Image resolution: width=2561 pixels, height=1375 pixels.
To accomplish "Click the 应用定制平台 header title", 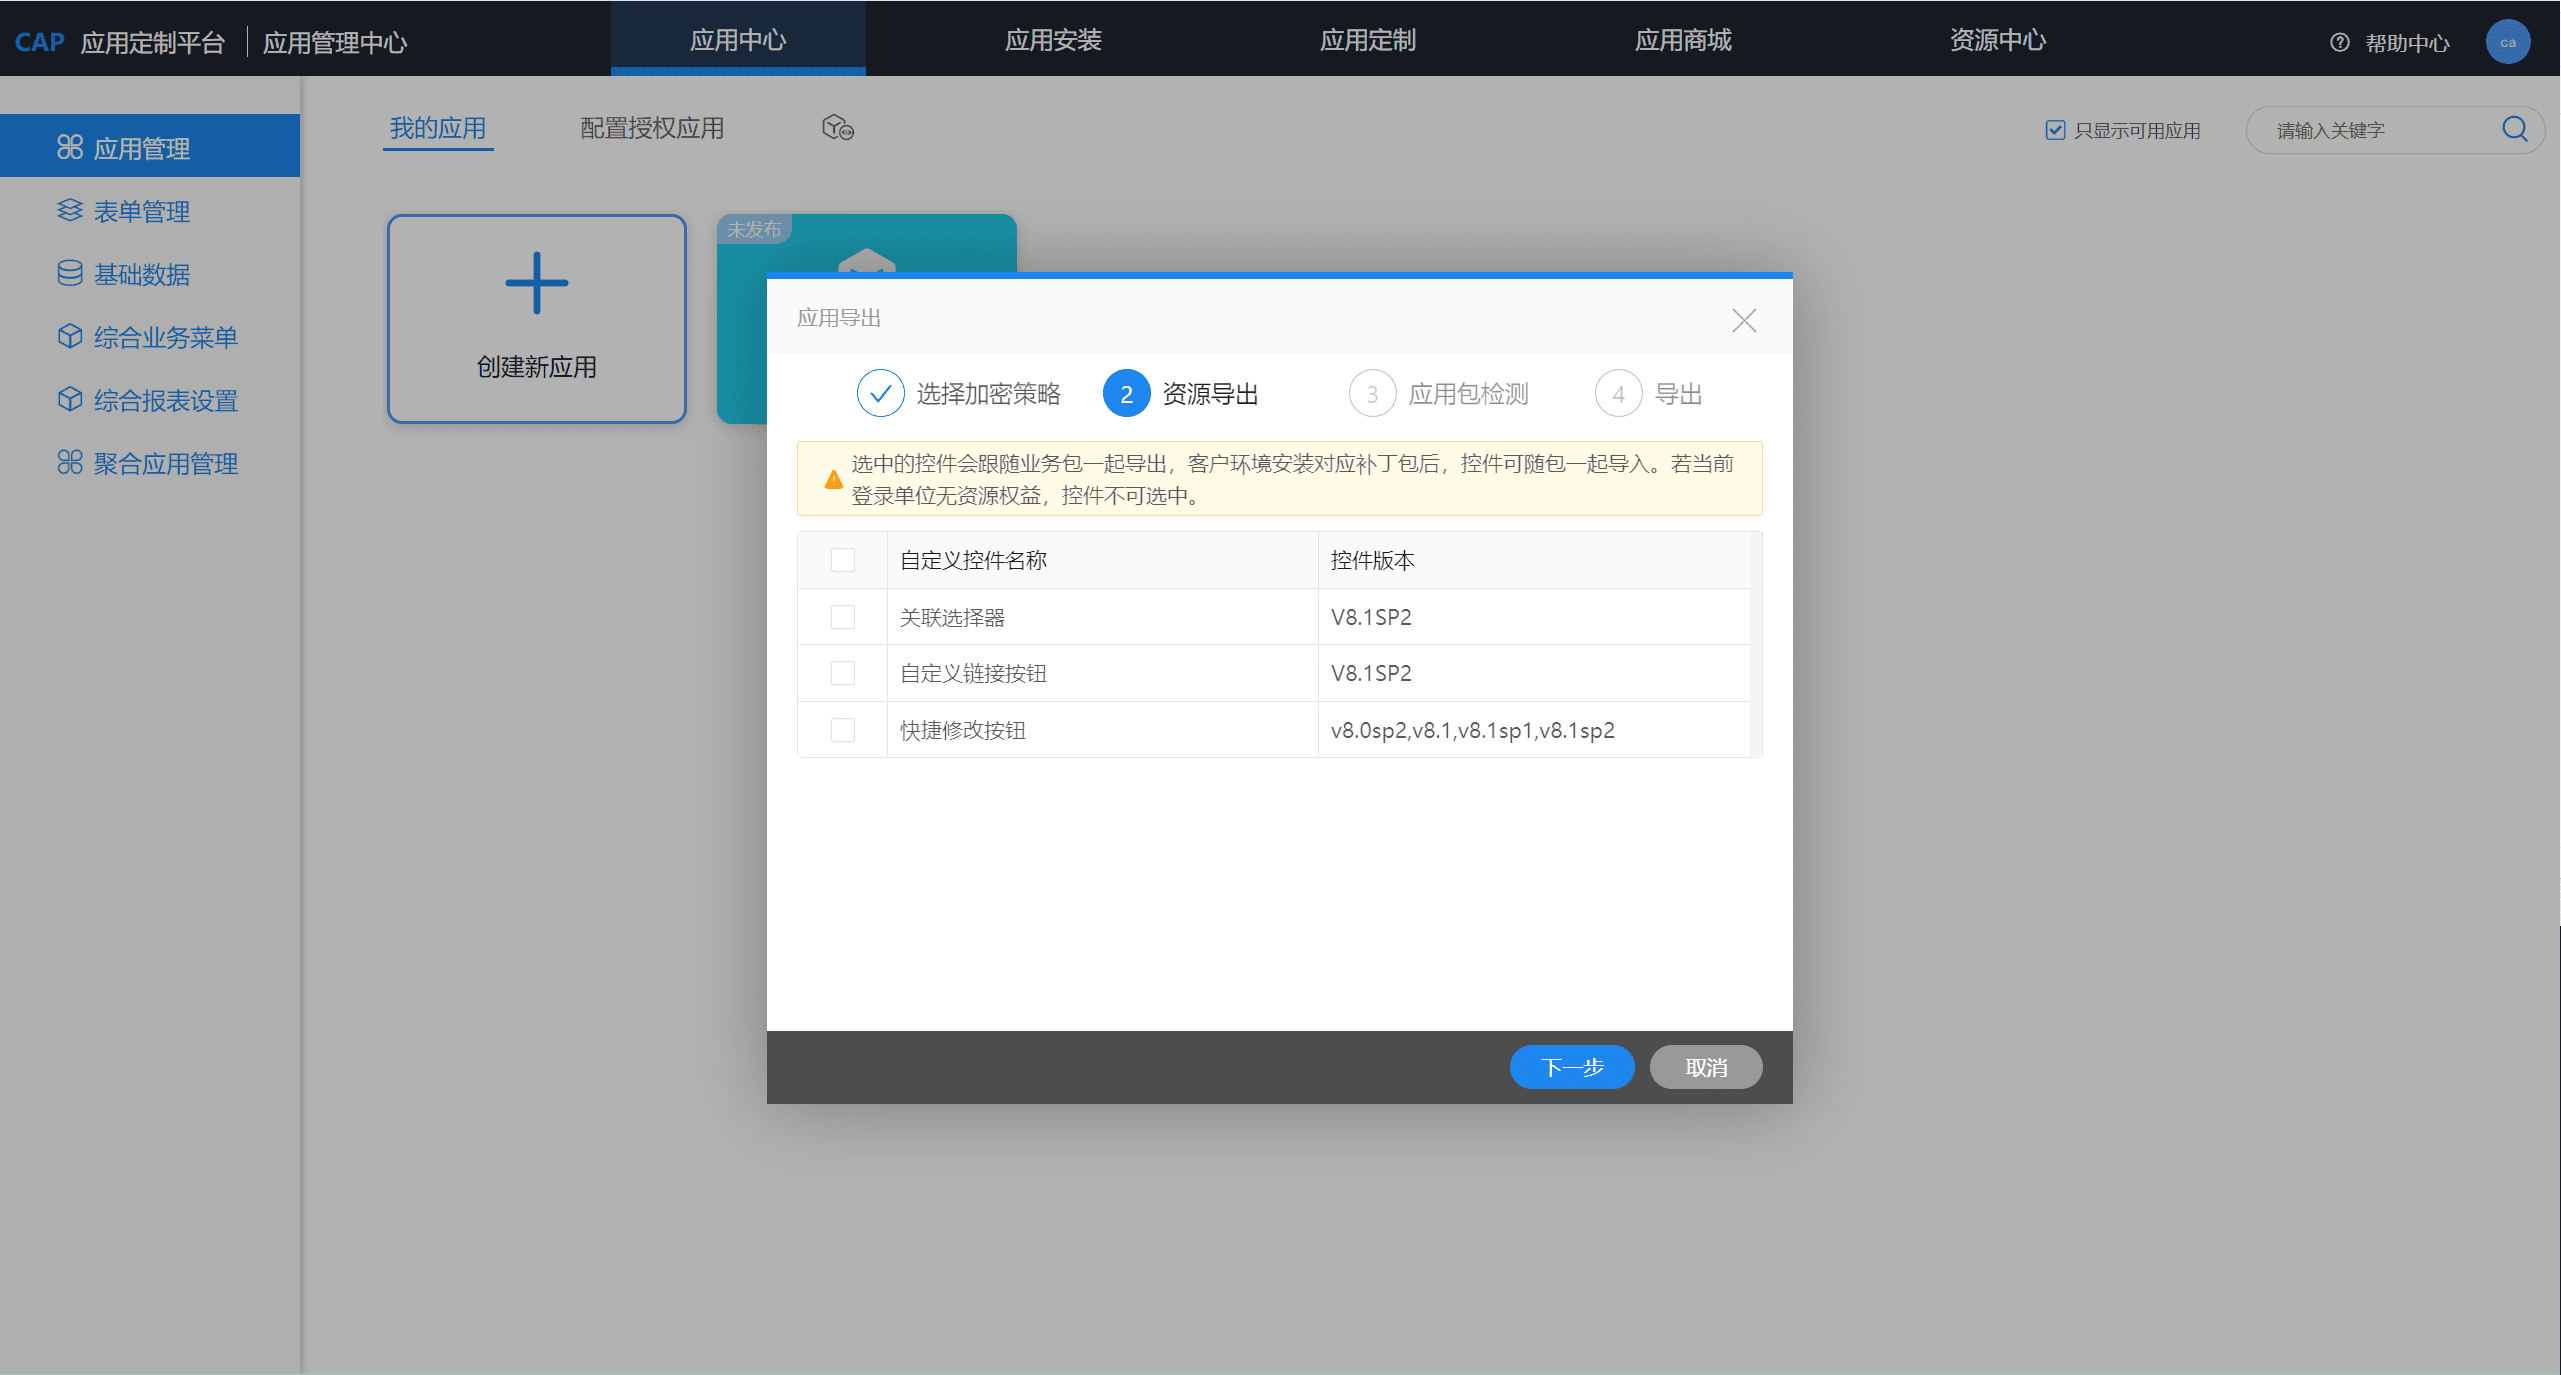I will coord(152,43).
